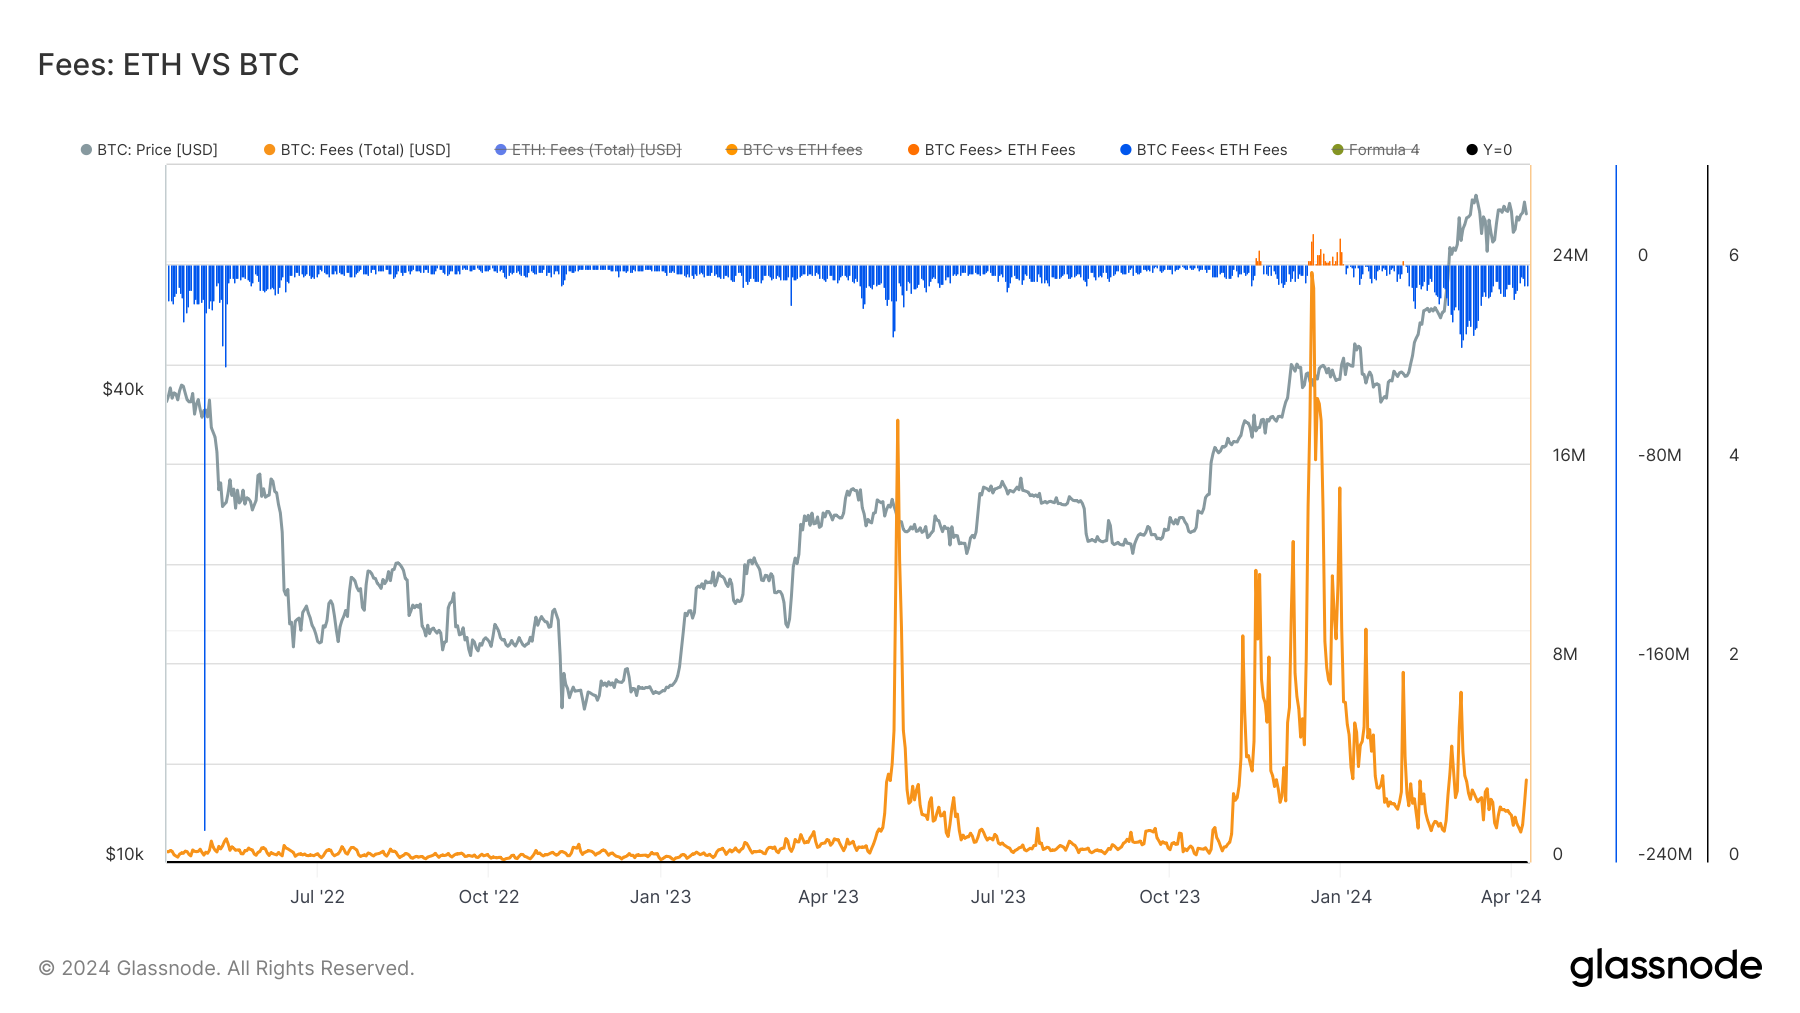1800x1013 pixels.
Task: Click the BTC Fees< ETH Fees legend label
Action: pos(1211,150)
